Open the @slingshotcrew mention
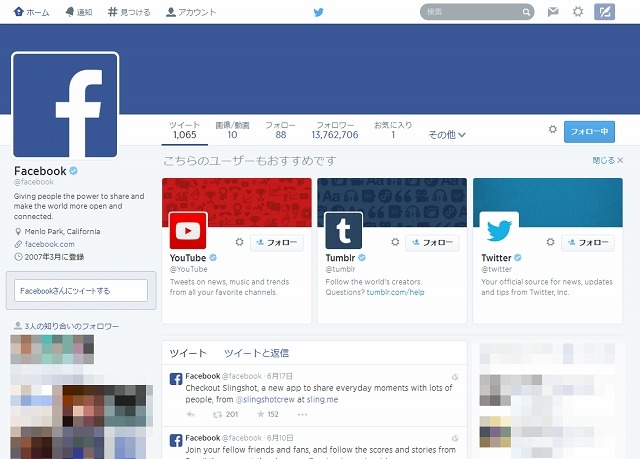640x459 pixels. 265,399
